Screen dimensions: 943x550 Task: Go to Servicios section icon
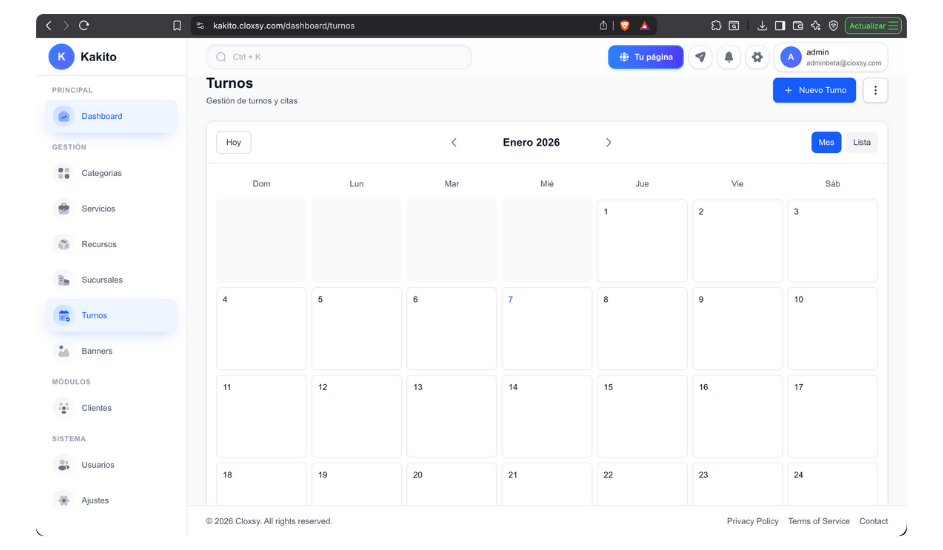pos(64,209)
